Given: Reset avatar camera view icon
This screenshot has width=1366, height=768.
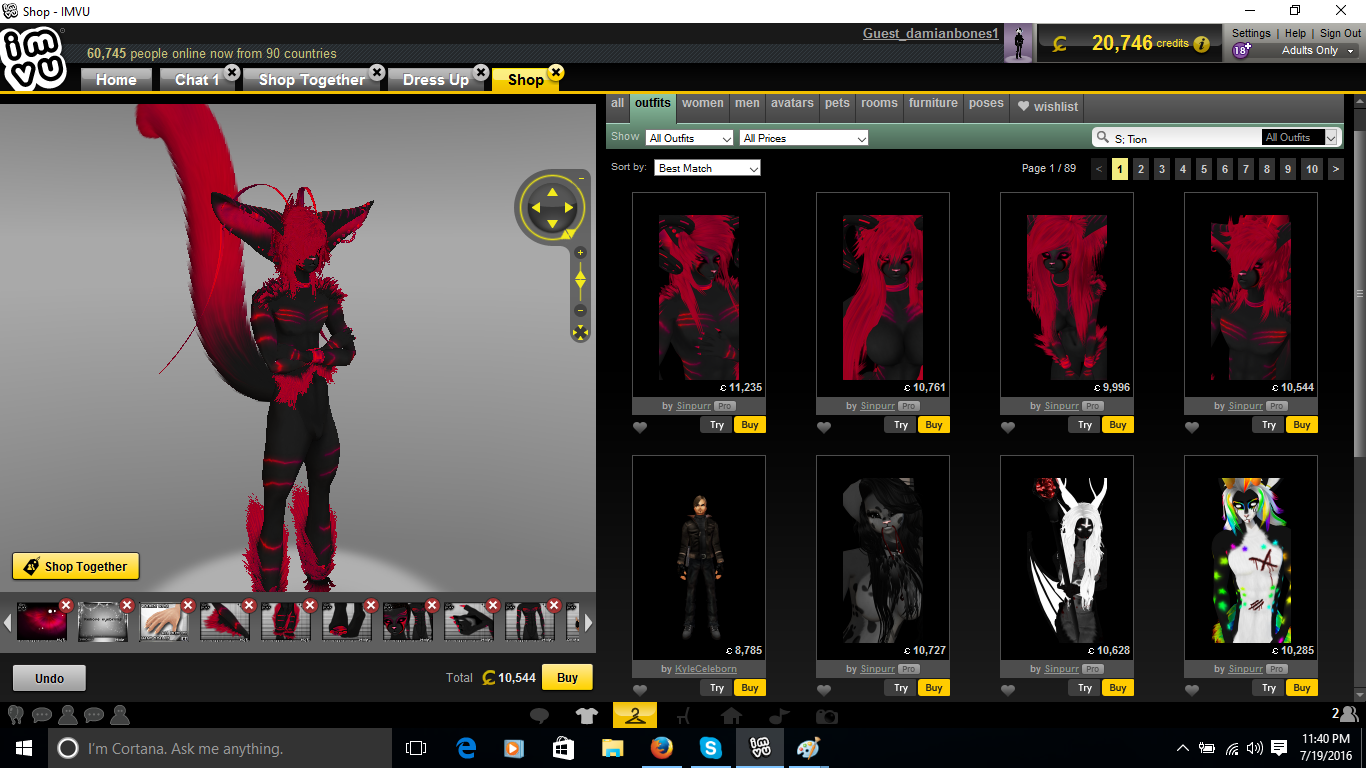Looking at the screenshot, I should click(x=580, y=332).
